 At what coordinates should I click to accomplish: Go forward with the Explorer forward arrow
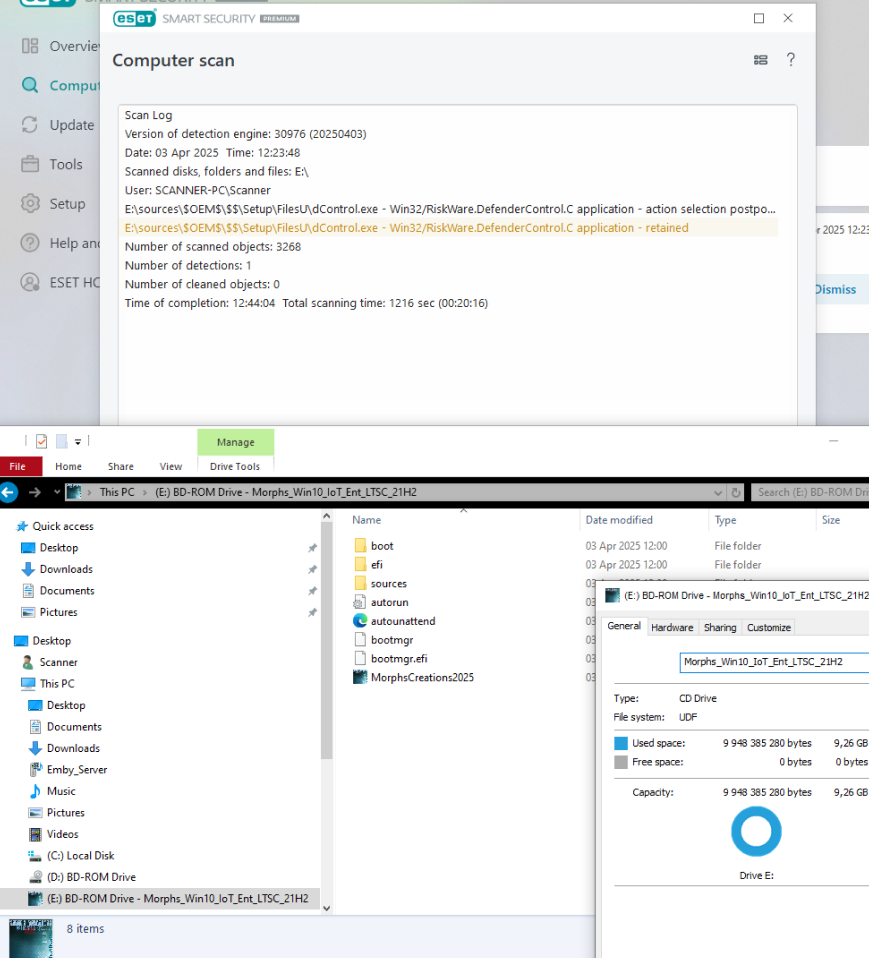(x=35, y=492)
